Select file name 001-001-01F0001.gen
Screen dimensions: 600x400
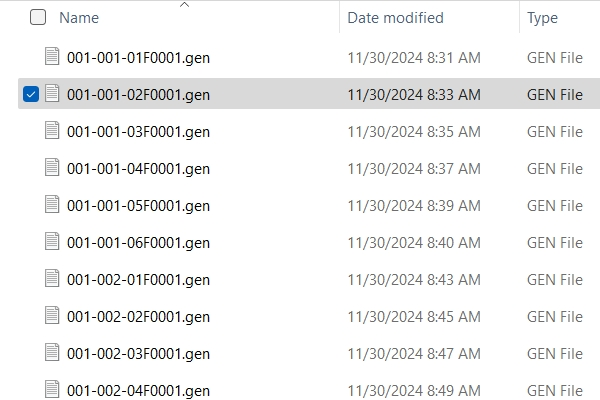tap(138, 58)
